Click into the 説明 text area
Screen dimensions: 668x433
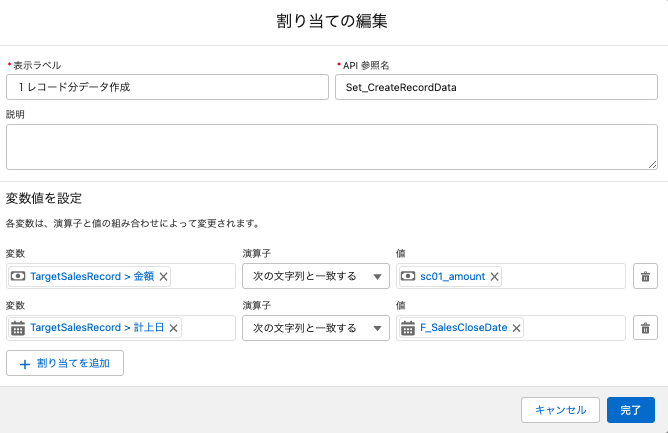click(332, 147)
